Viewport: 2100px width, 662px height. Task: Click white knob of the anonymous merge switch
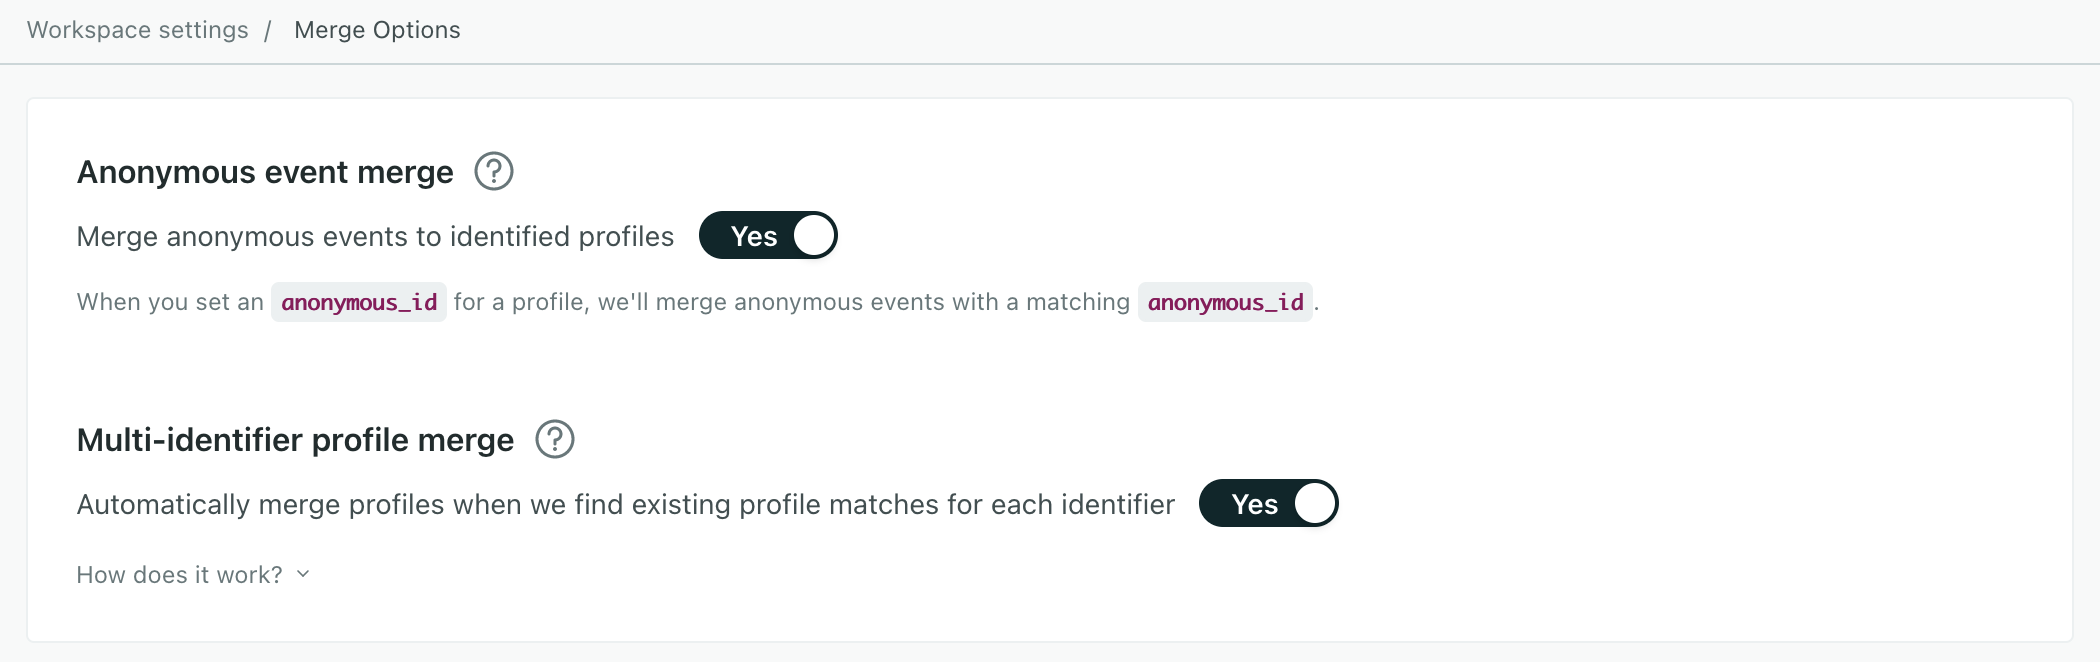[814, 236]
